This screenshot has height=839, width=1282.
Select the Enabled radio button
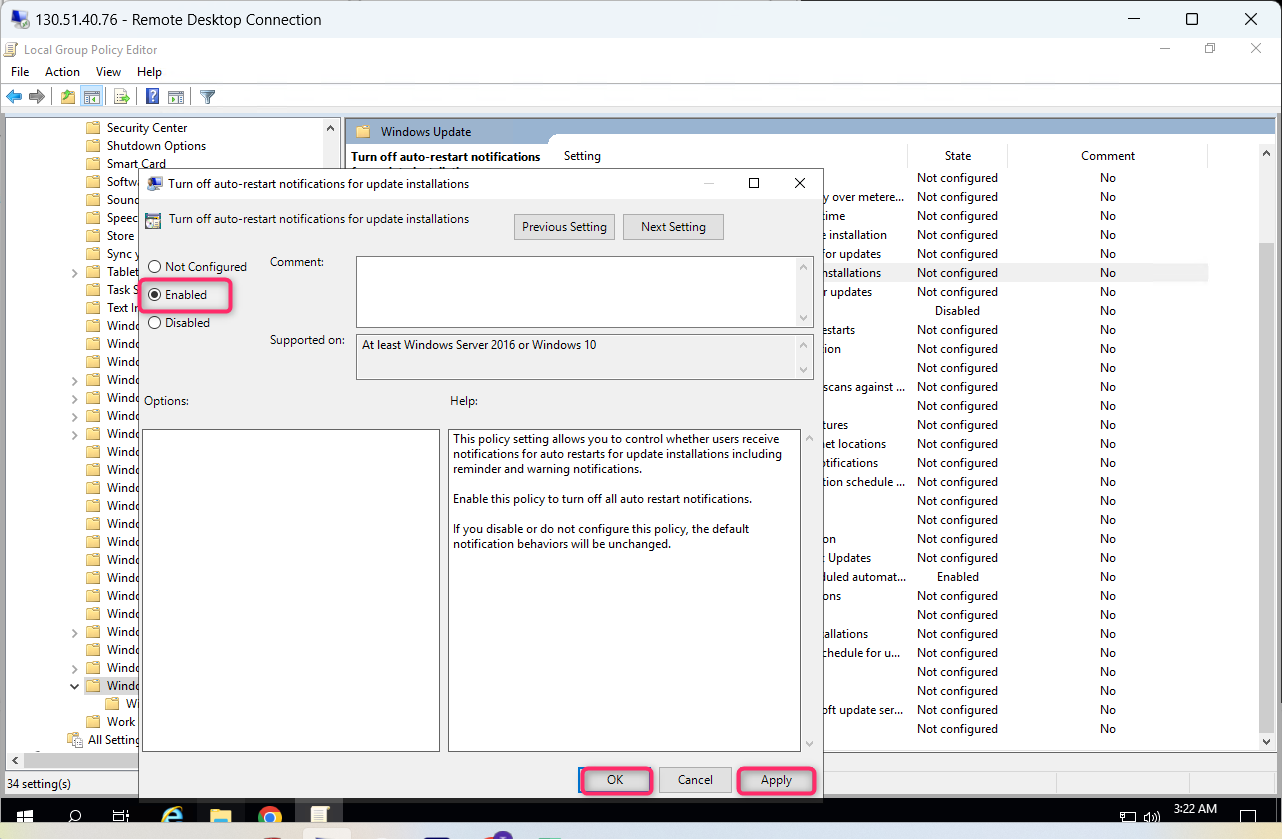[155, 294]
